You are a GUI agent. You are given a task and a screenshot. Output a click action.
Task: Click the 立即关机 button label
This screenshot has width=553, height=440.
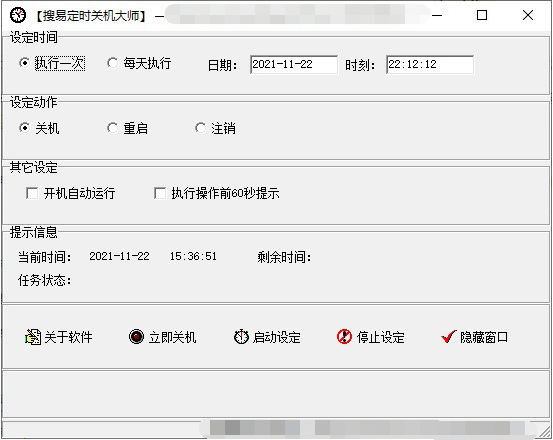[x=172, y=337]
